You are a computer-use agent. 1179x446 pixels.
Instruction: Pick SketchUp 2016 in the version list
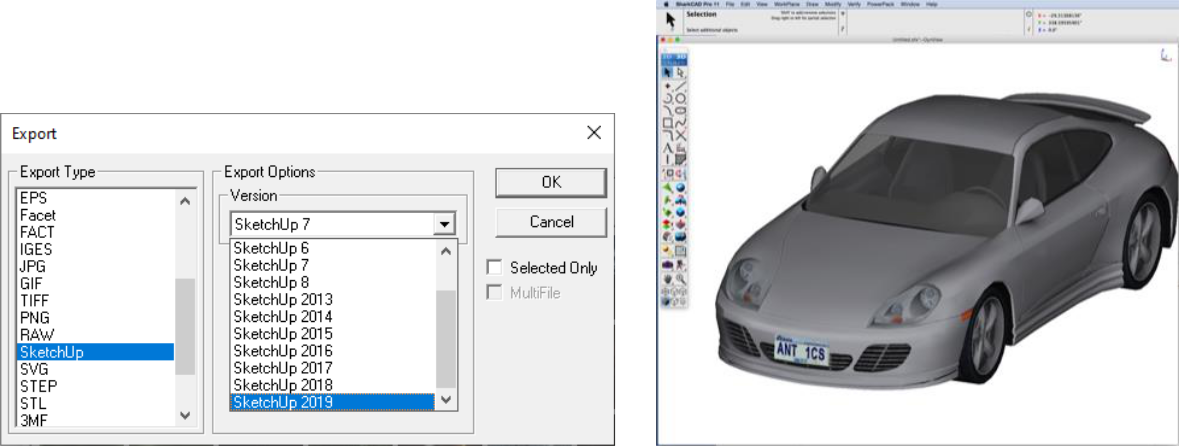(x=332, y=351)
